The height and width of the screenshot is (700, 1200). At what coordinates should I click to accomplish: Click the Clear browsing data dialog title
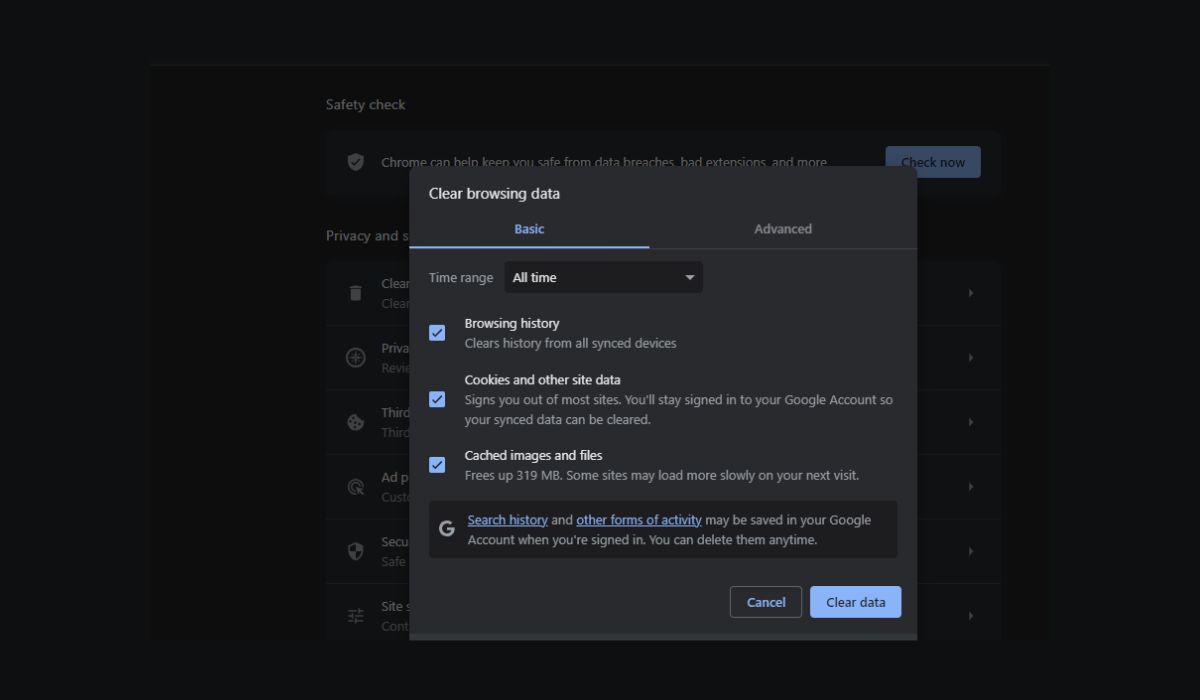494,194
